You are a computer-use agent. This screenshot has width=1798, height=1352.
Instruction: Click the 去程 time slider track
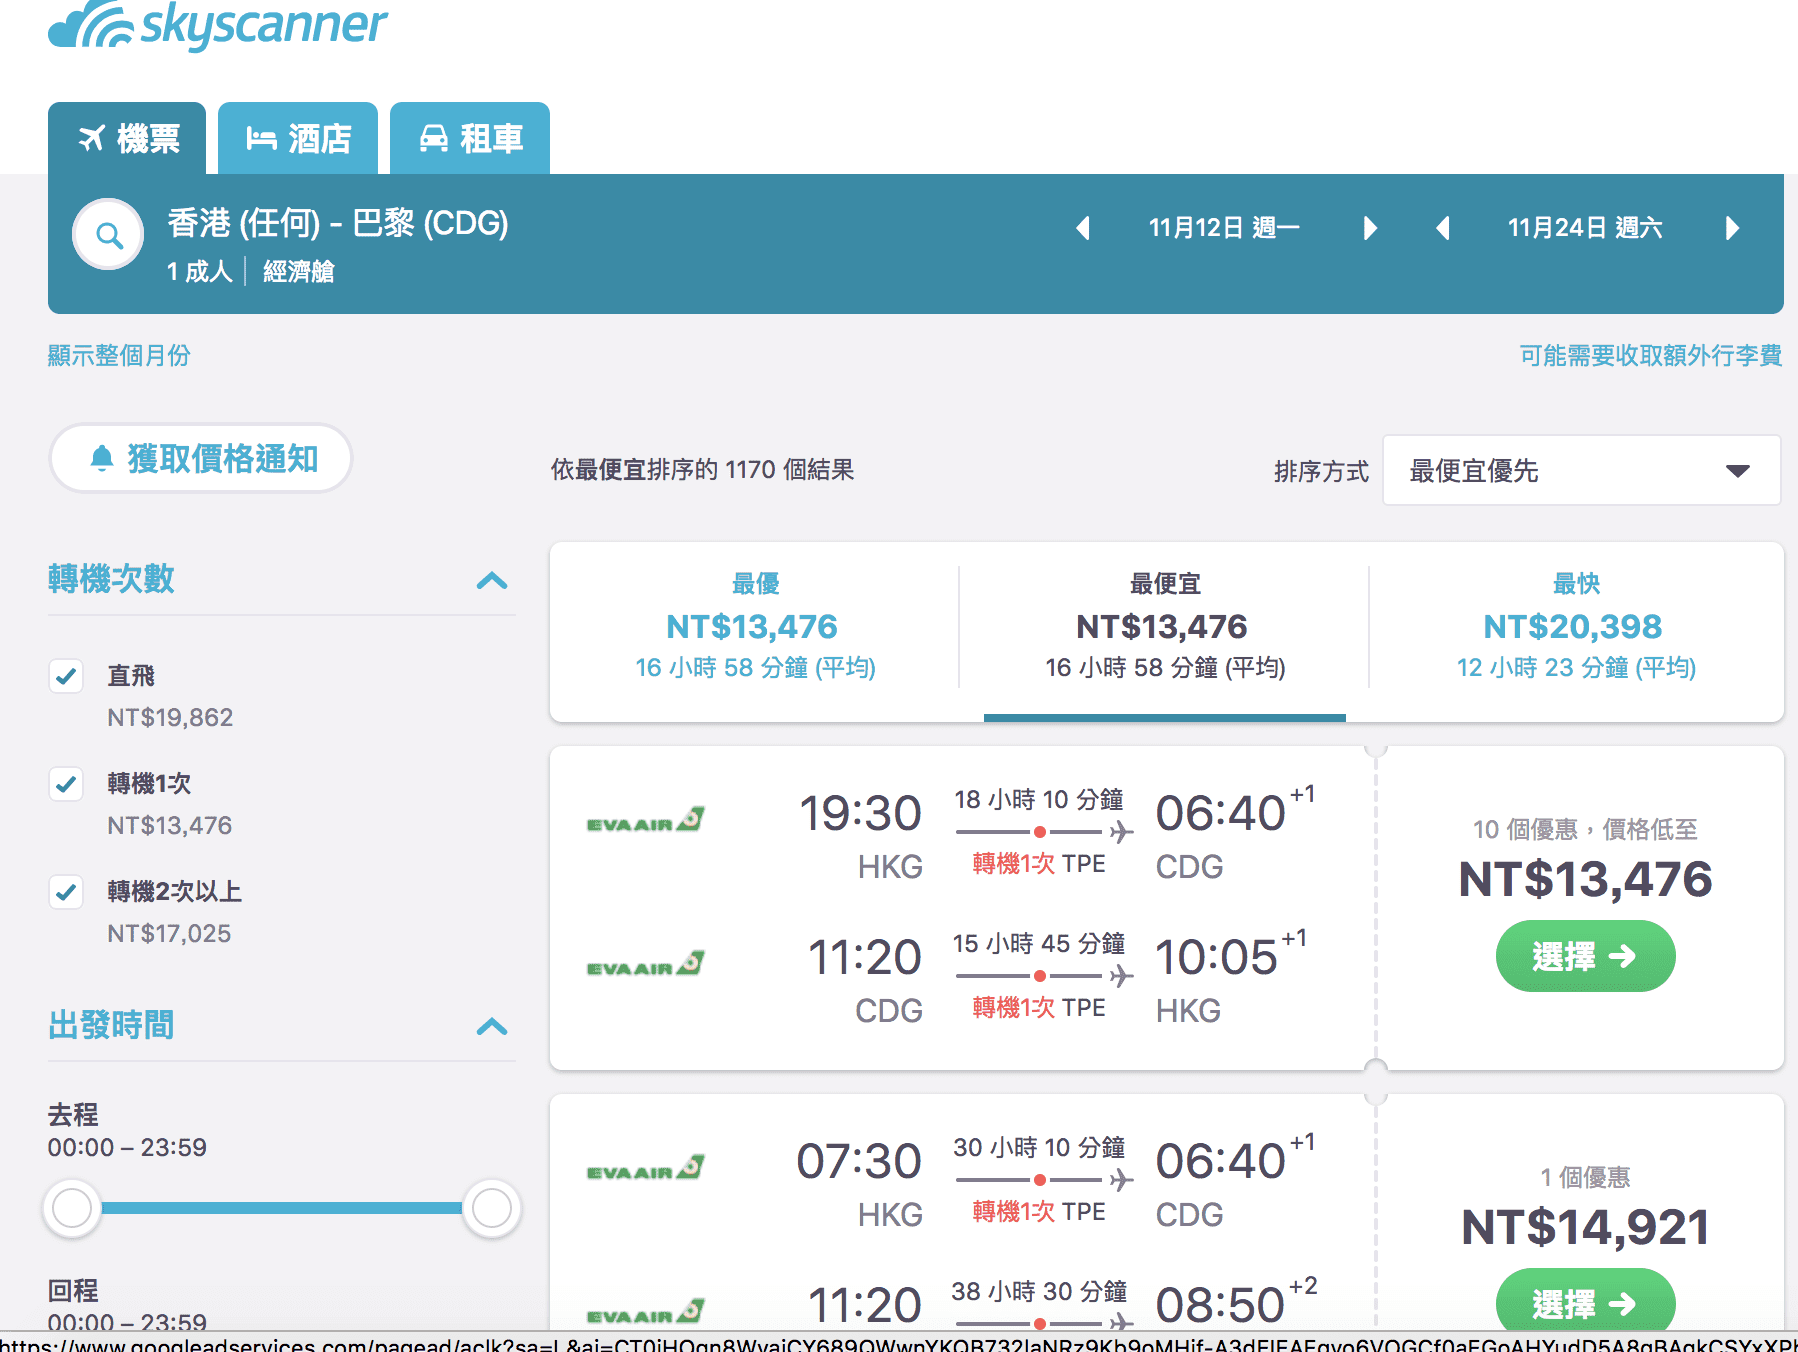281,1208
